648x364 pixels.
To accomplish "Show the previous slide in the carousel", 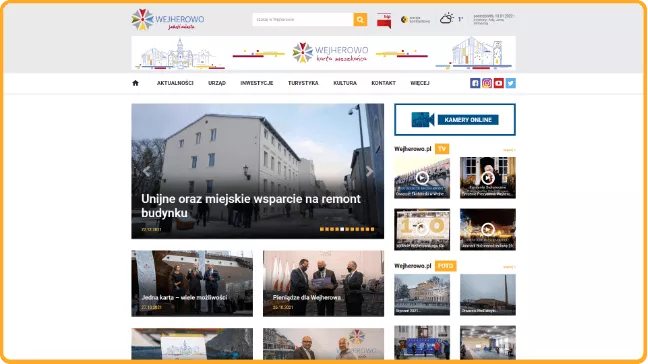I will 146,171.
